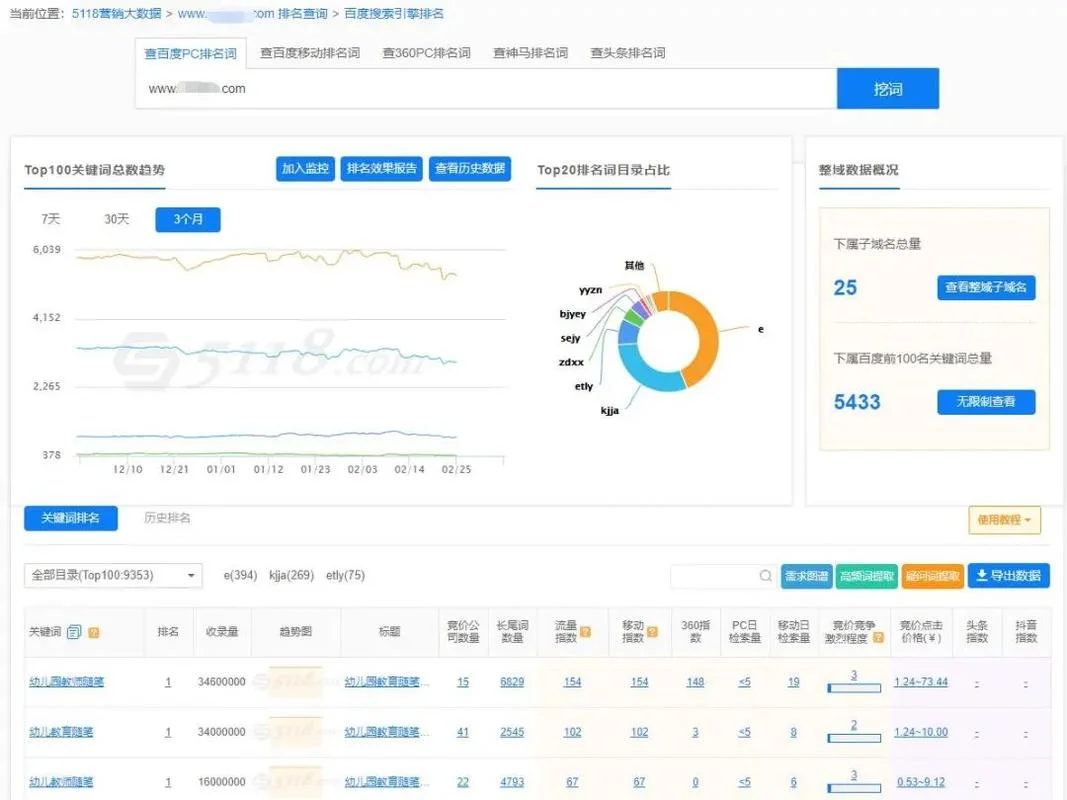Click competition bar for 幼儿园教师随笔 row
The image size is (1067, 800).
tap(854, 688)
